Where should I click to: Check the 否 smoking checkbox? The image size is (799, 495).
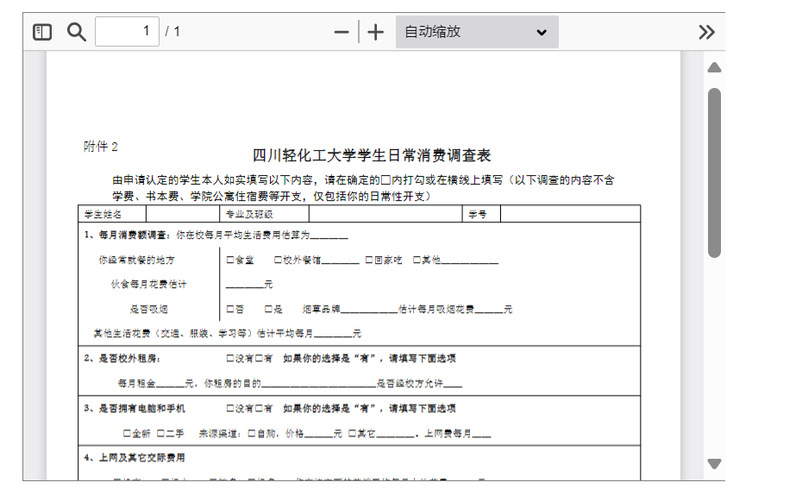coord(230,309)
